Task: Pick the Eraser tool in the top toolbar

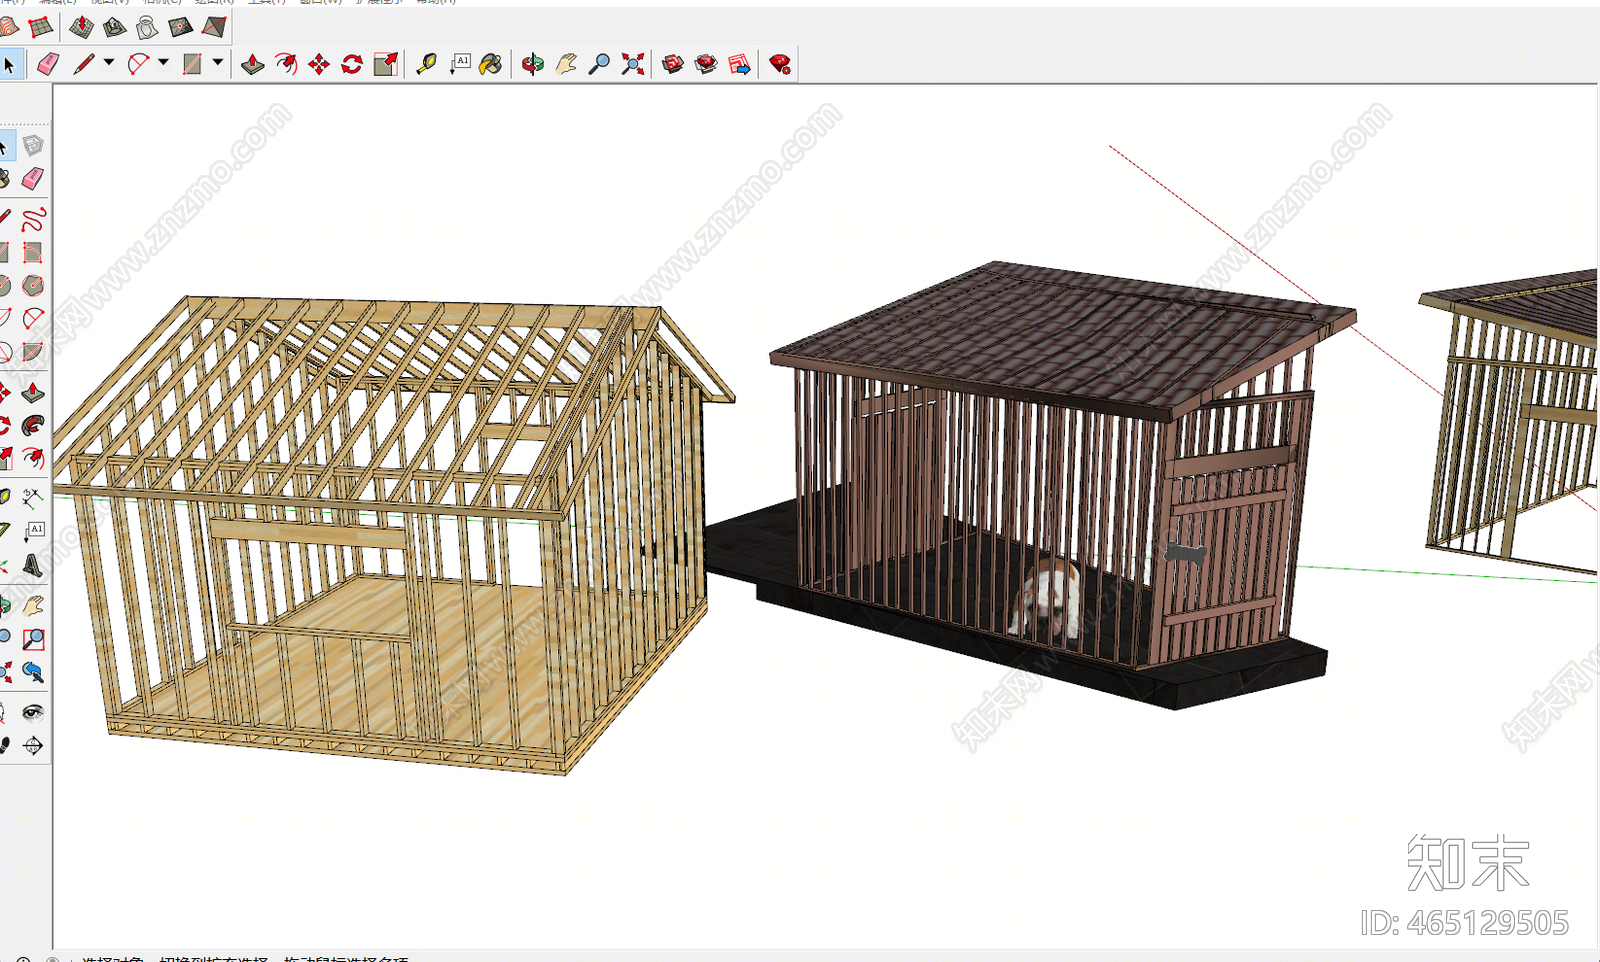Action: click(x=48, y=65)
